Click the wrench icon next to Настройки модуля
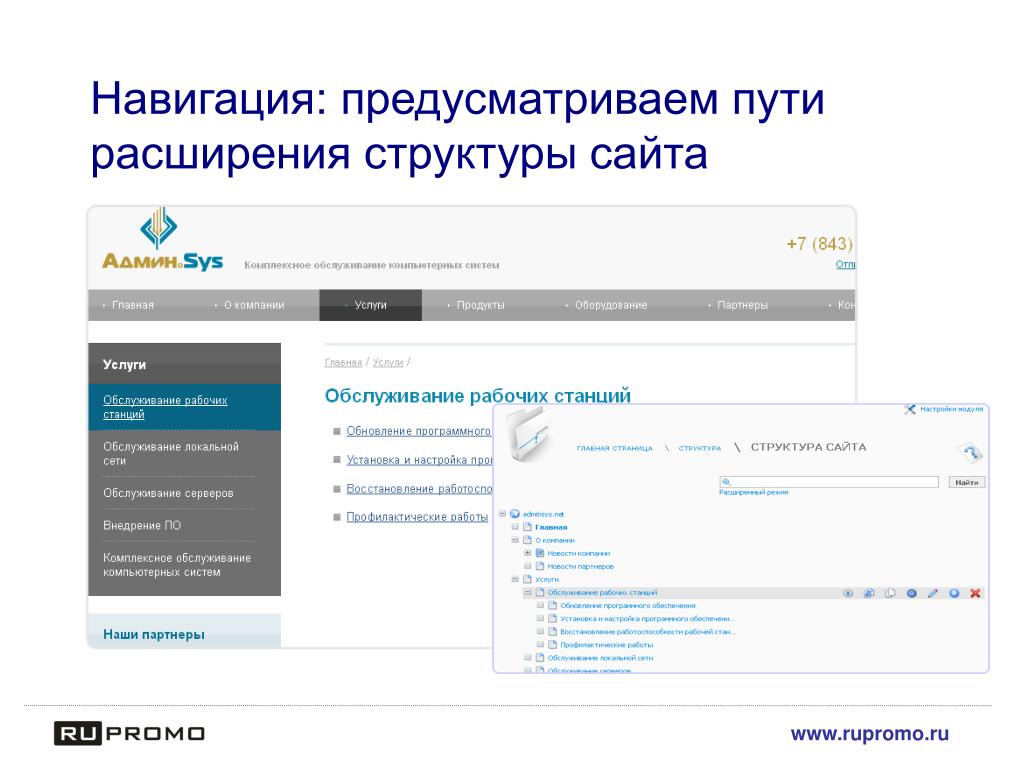The height and width of the screenshot is (768, 1024). pos(910,409)
